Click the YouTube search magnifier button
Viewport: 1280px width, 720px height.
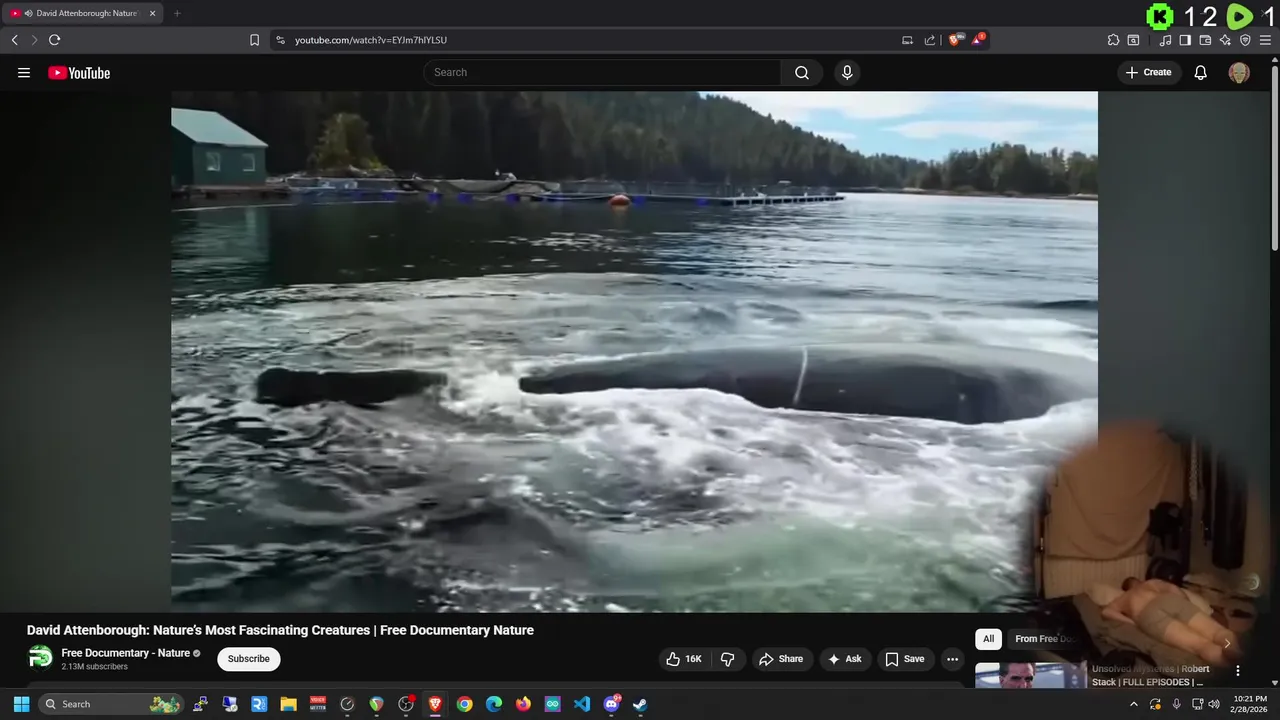[802, 73]
